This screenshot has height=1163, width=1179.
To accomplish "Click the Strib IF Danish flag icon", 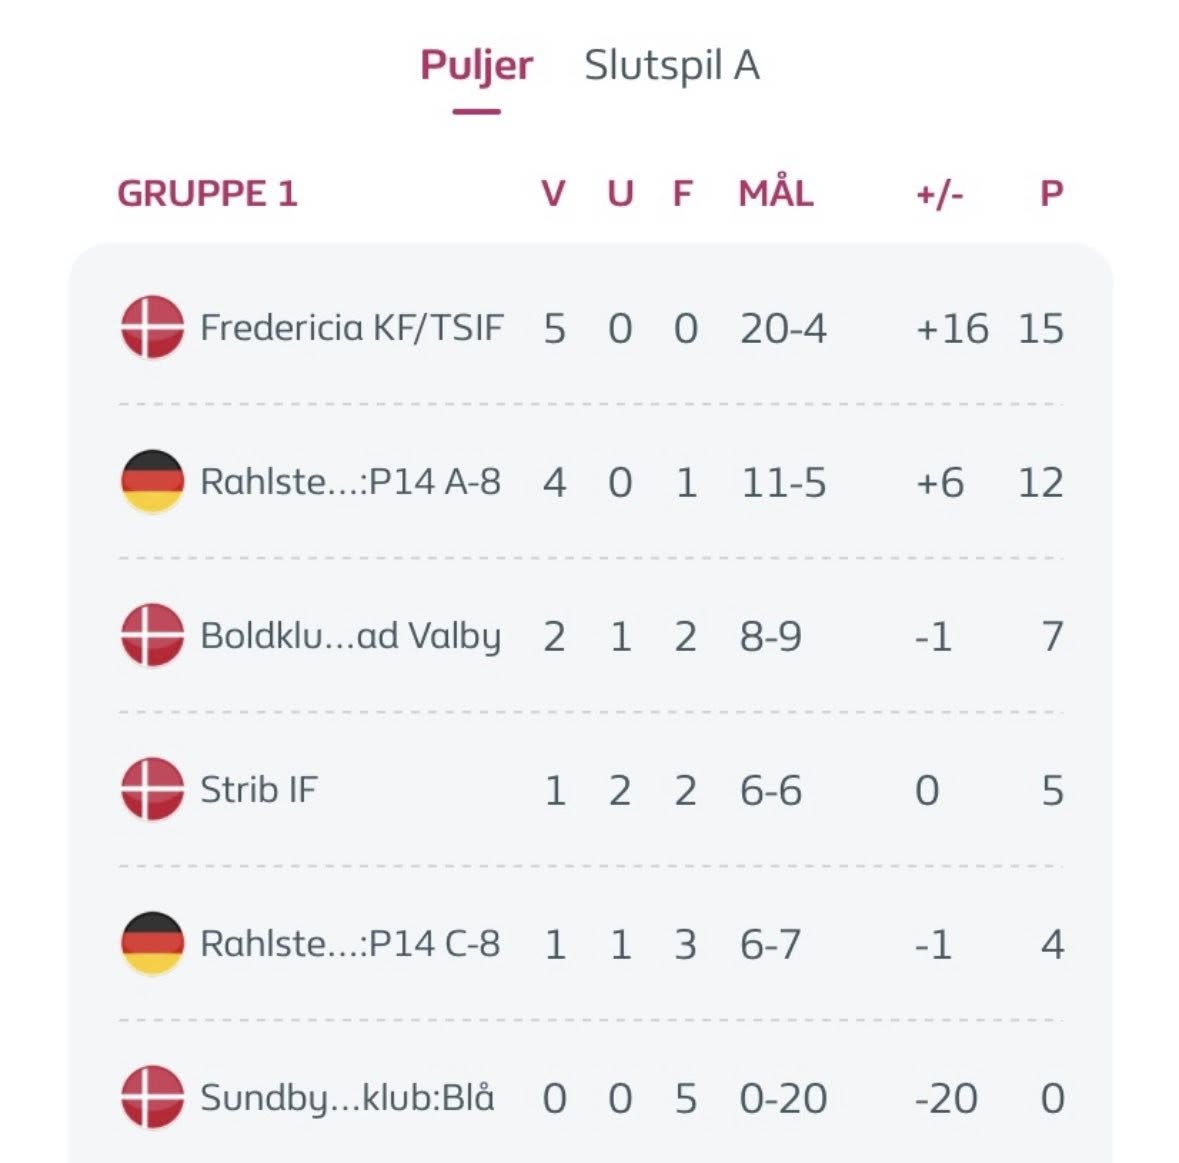I will tap(153, 789).
